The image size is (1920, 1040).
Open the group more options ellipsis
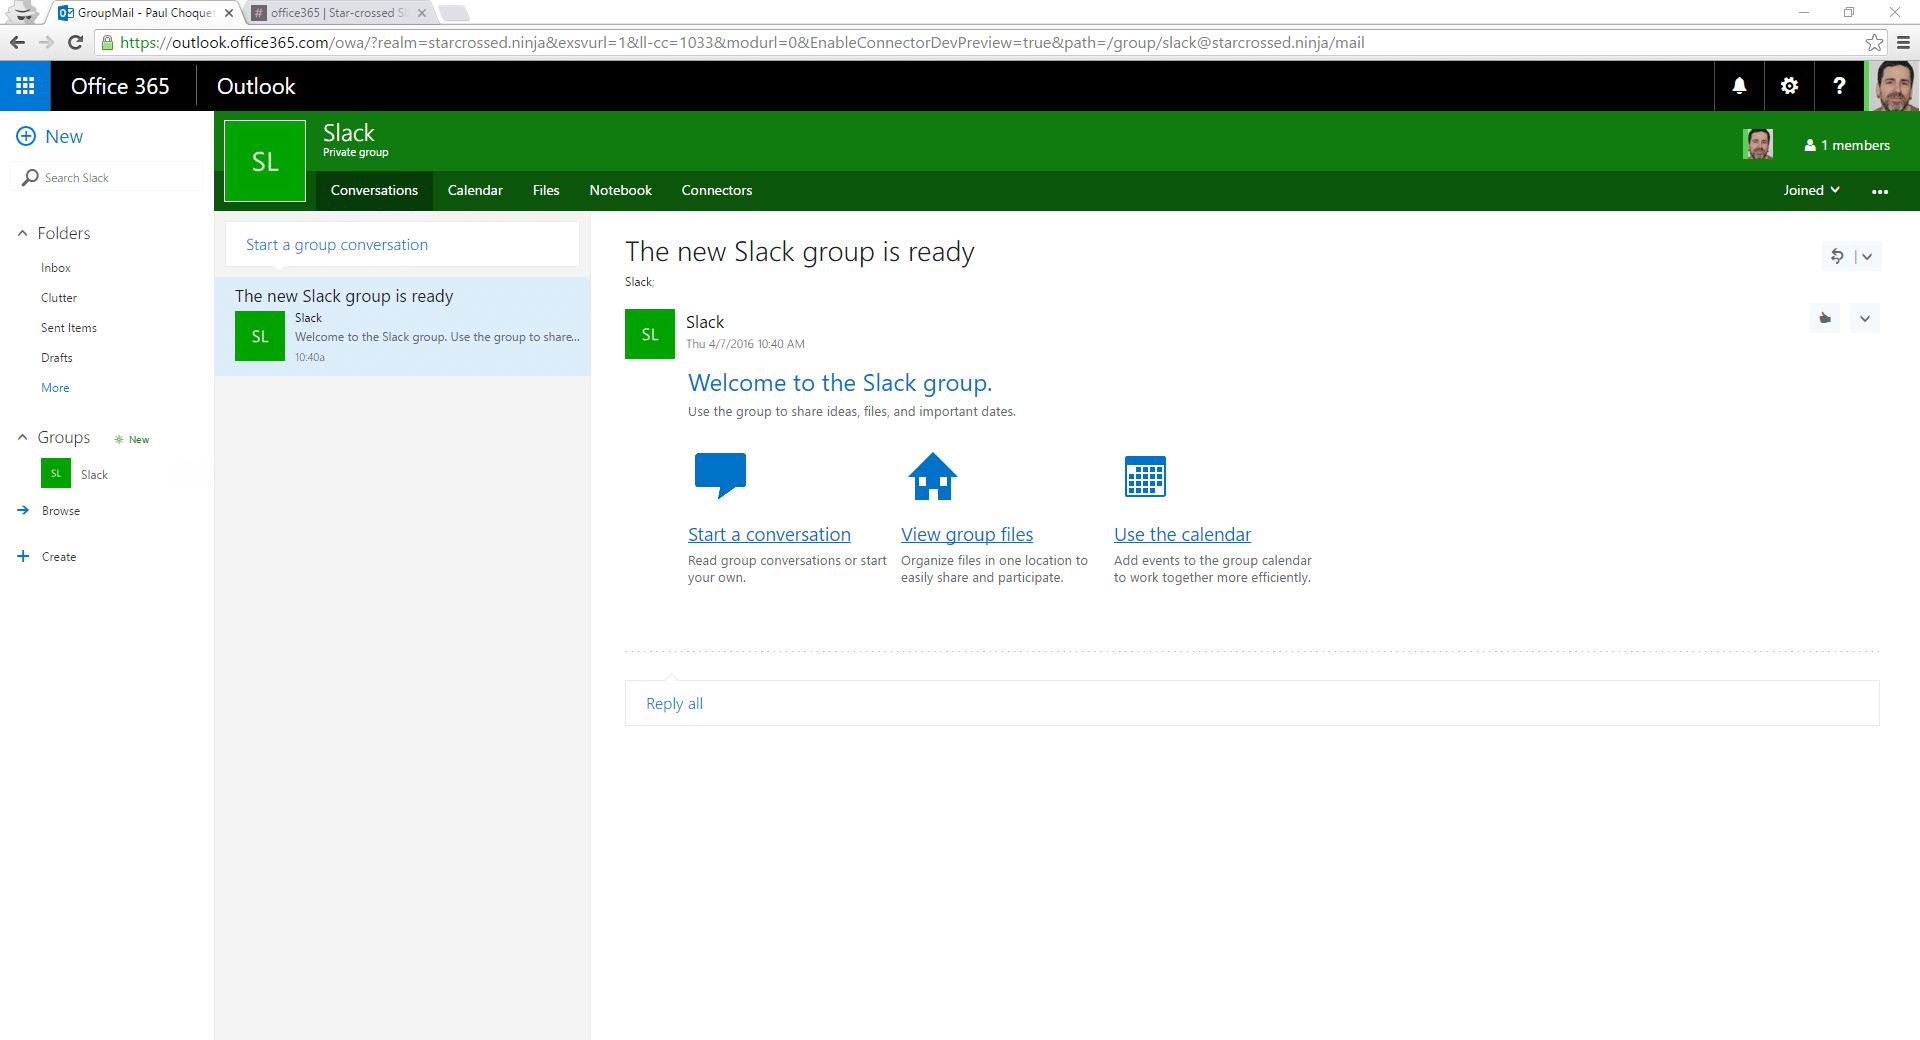pyautogui.click(x=1880, y=191)
